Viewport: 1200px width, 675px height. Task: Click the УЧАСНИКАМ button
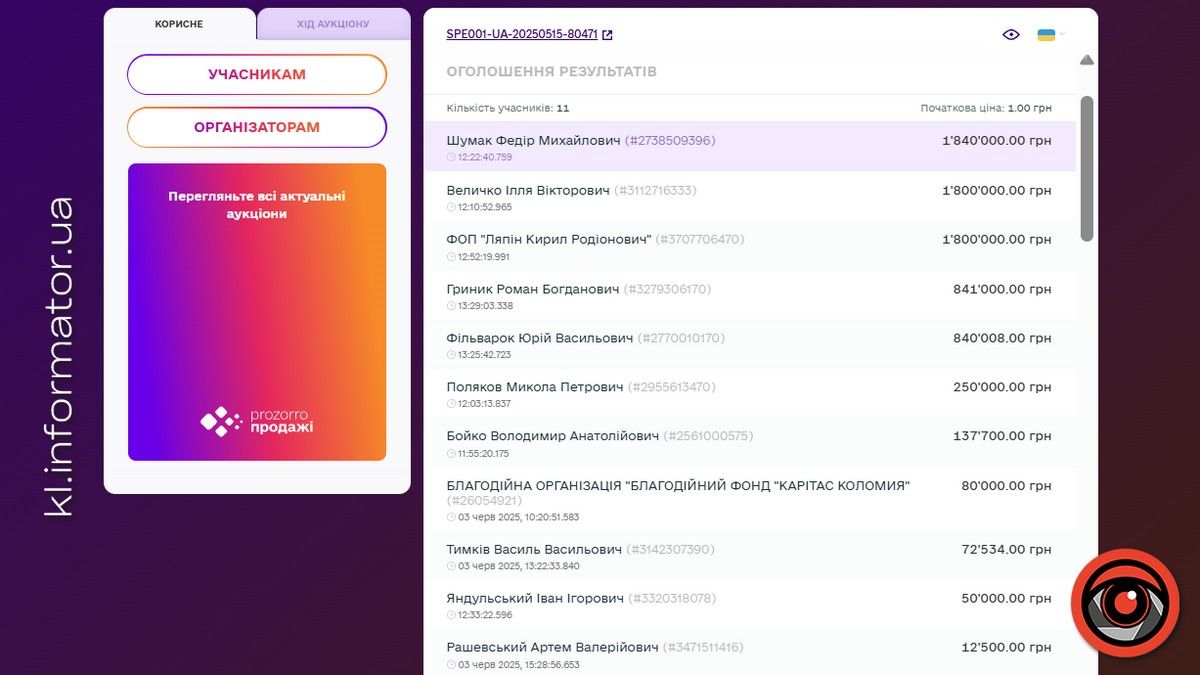coord(256,74)
